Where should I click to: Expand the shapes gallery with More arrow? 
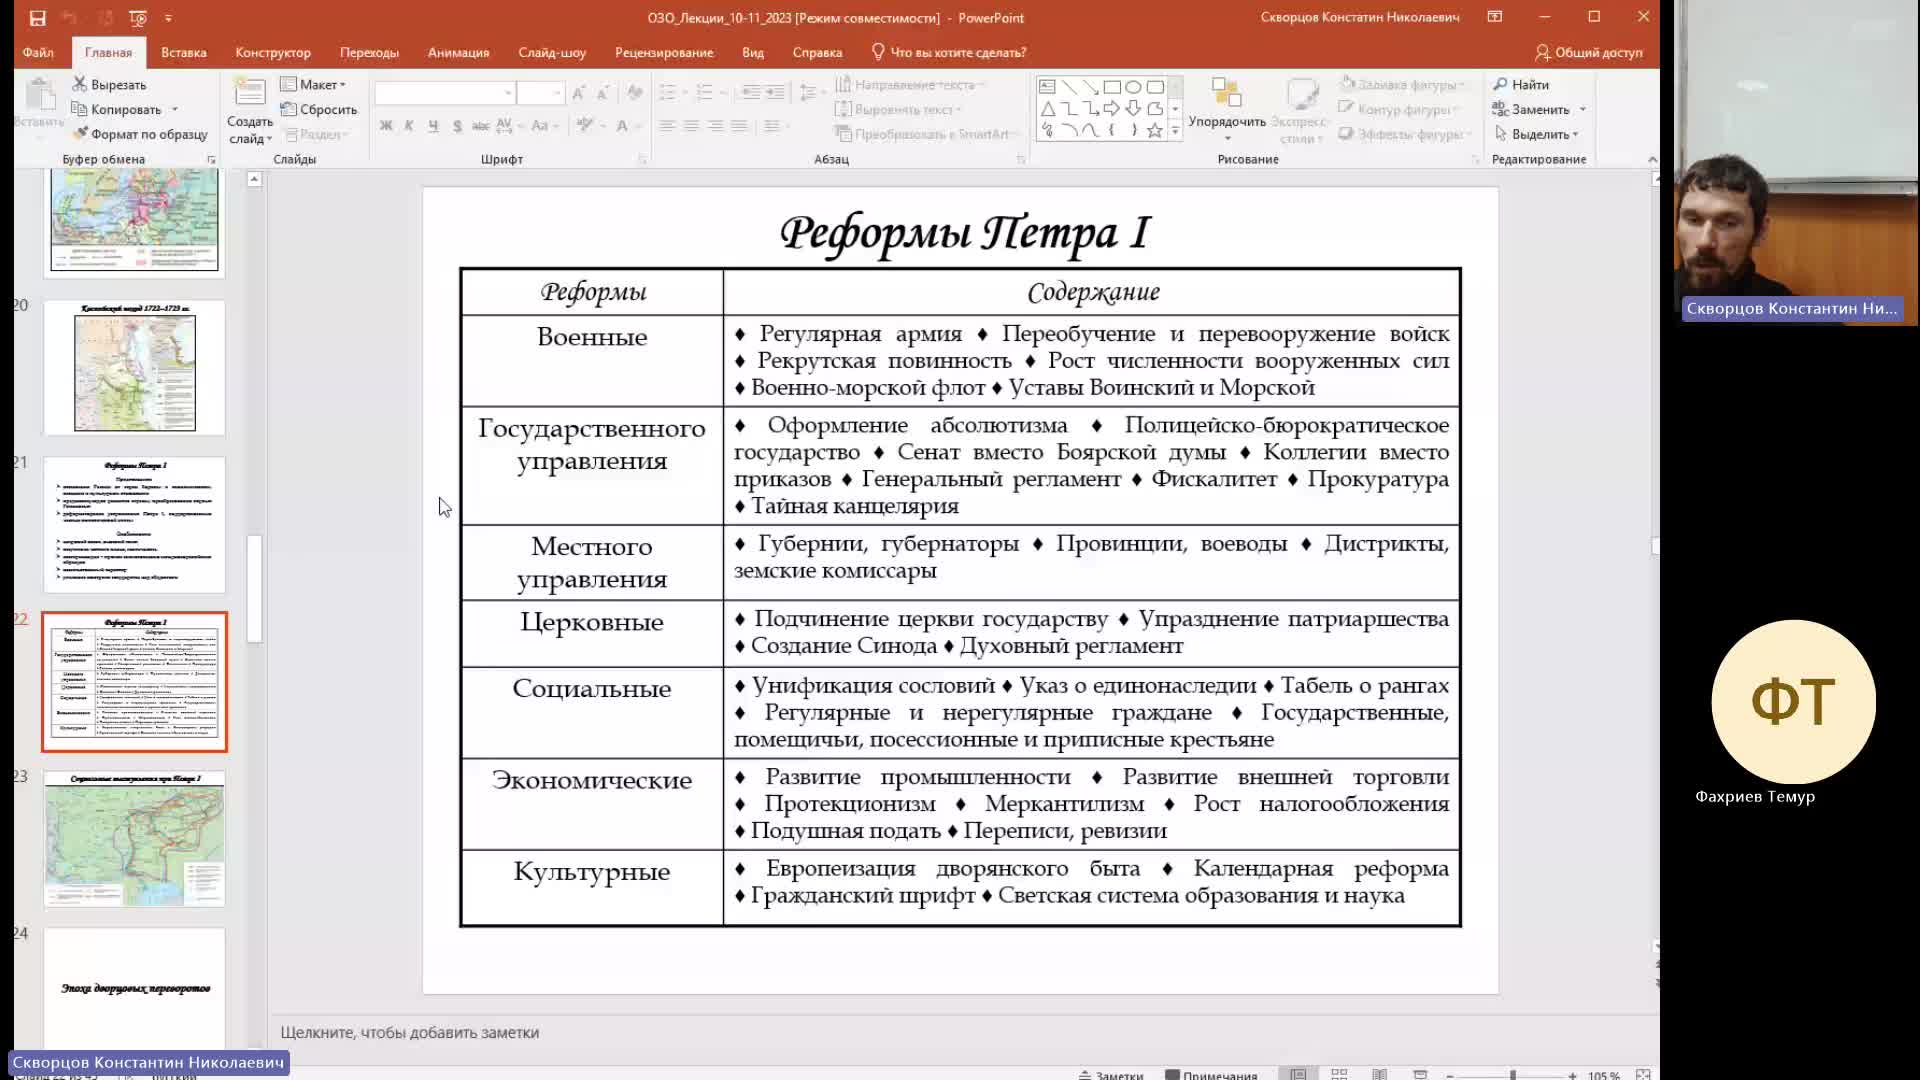(x=1175, y=131)
